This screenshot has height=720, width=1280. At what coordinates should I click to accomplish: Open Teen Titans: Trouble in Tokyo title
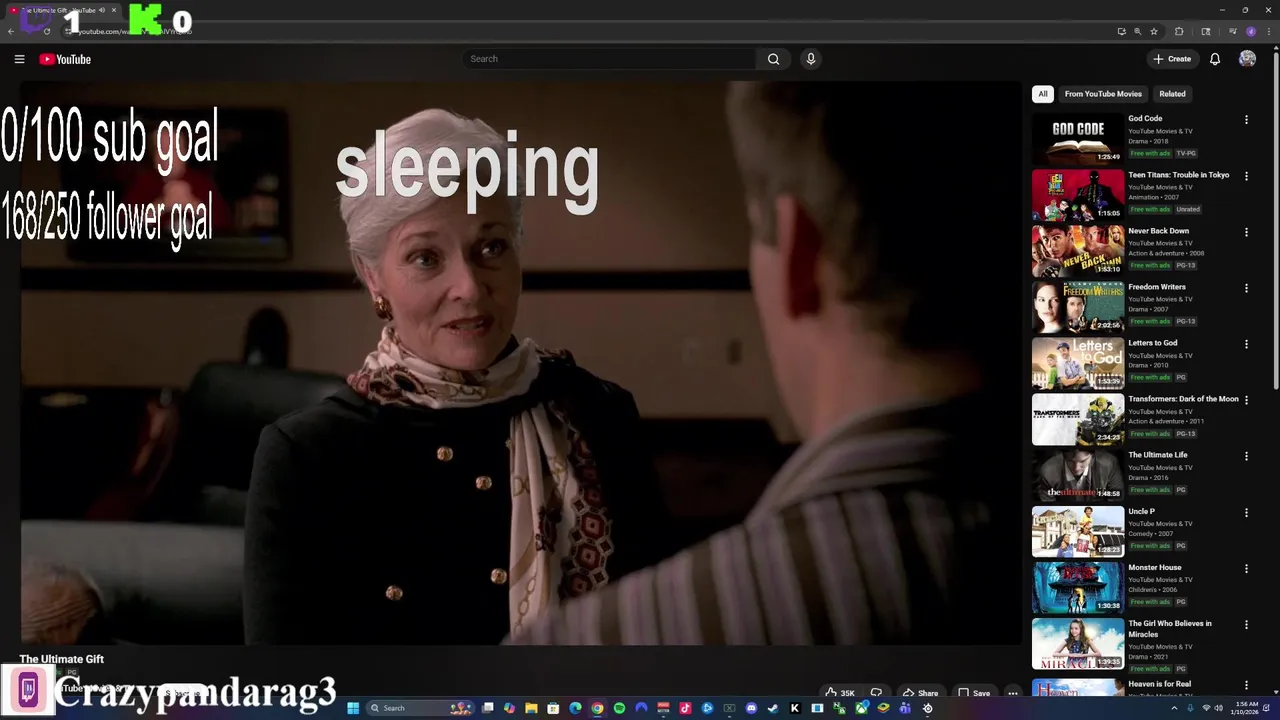pyautogui.click(x=1179, y=175)
